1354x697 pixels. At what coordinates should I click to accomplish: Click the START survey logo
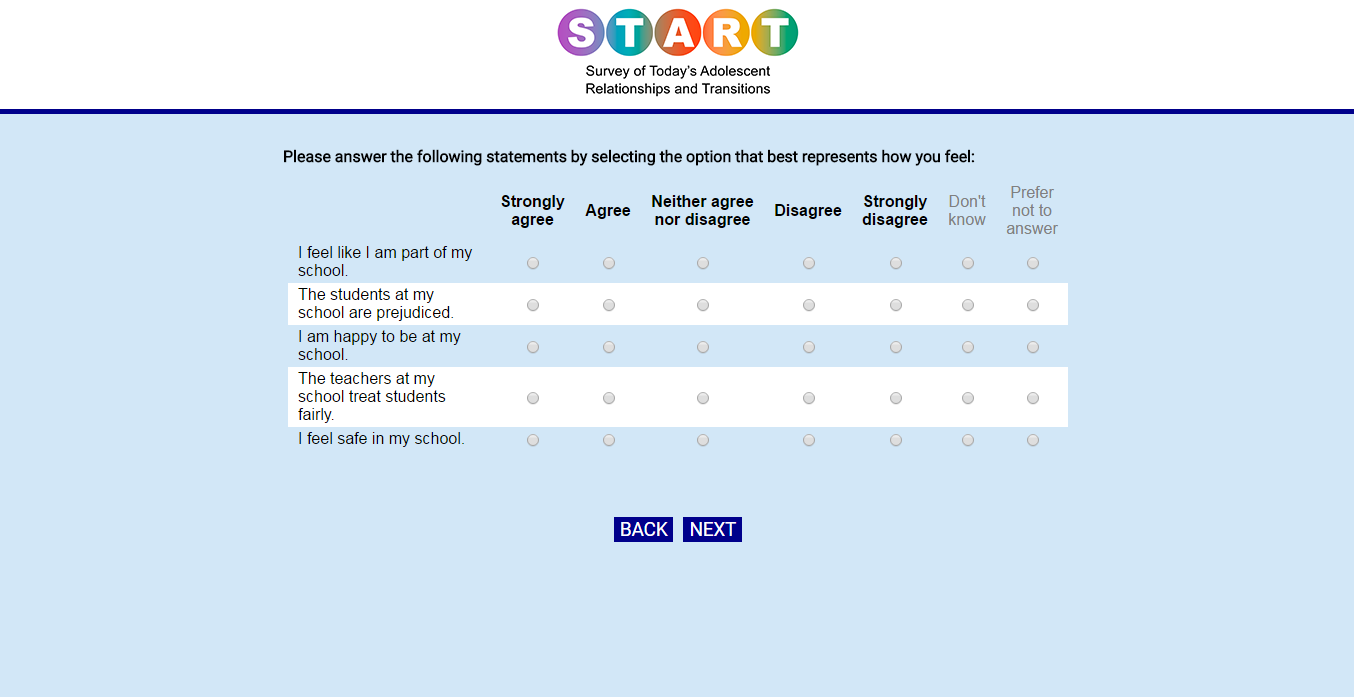678,52
